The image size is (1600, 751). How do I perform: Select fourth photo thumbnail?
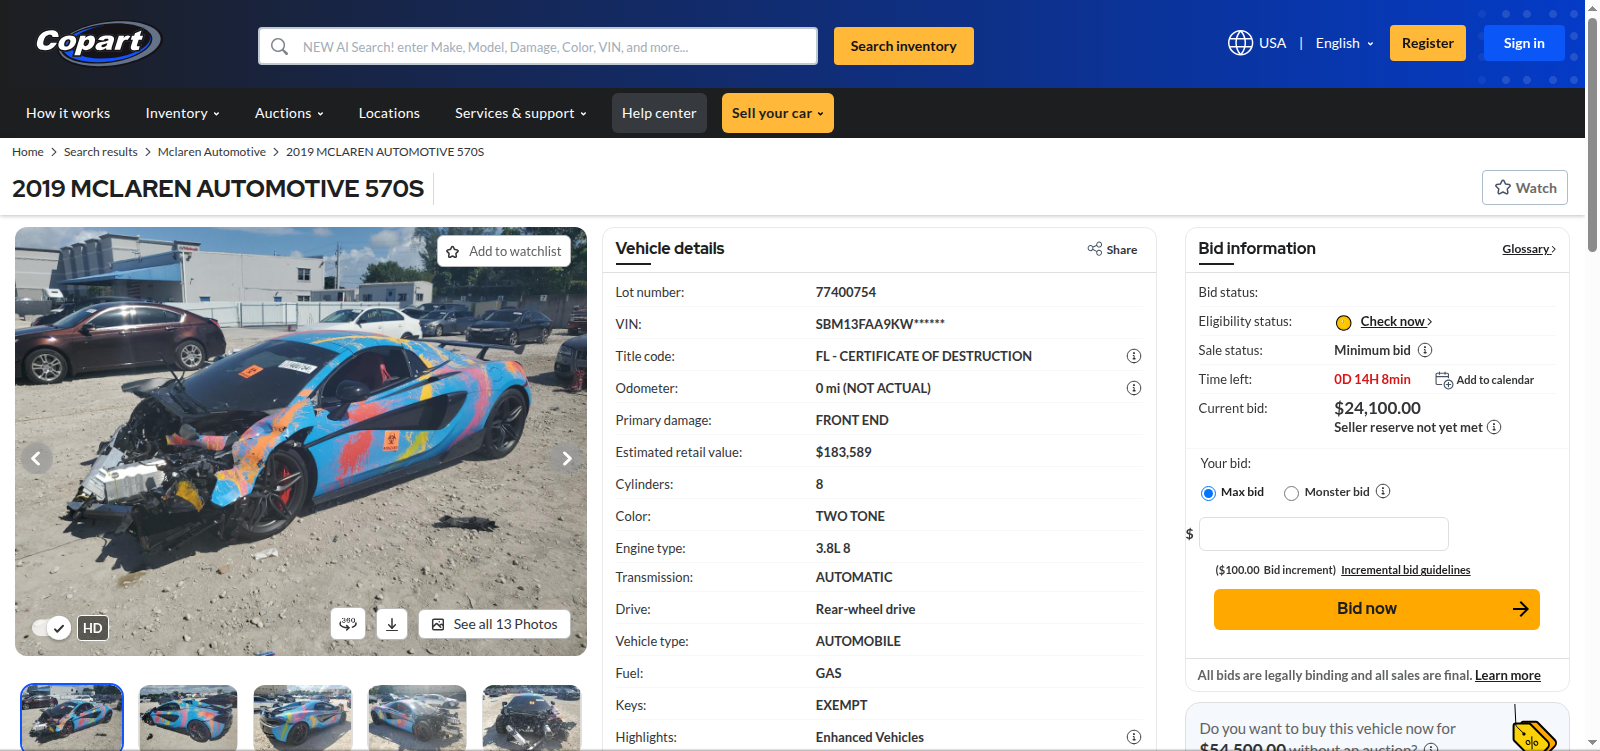tap(418, 717)
